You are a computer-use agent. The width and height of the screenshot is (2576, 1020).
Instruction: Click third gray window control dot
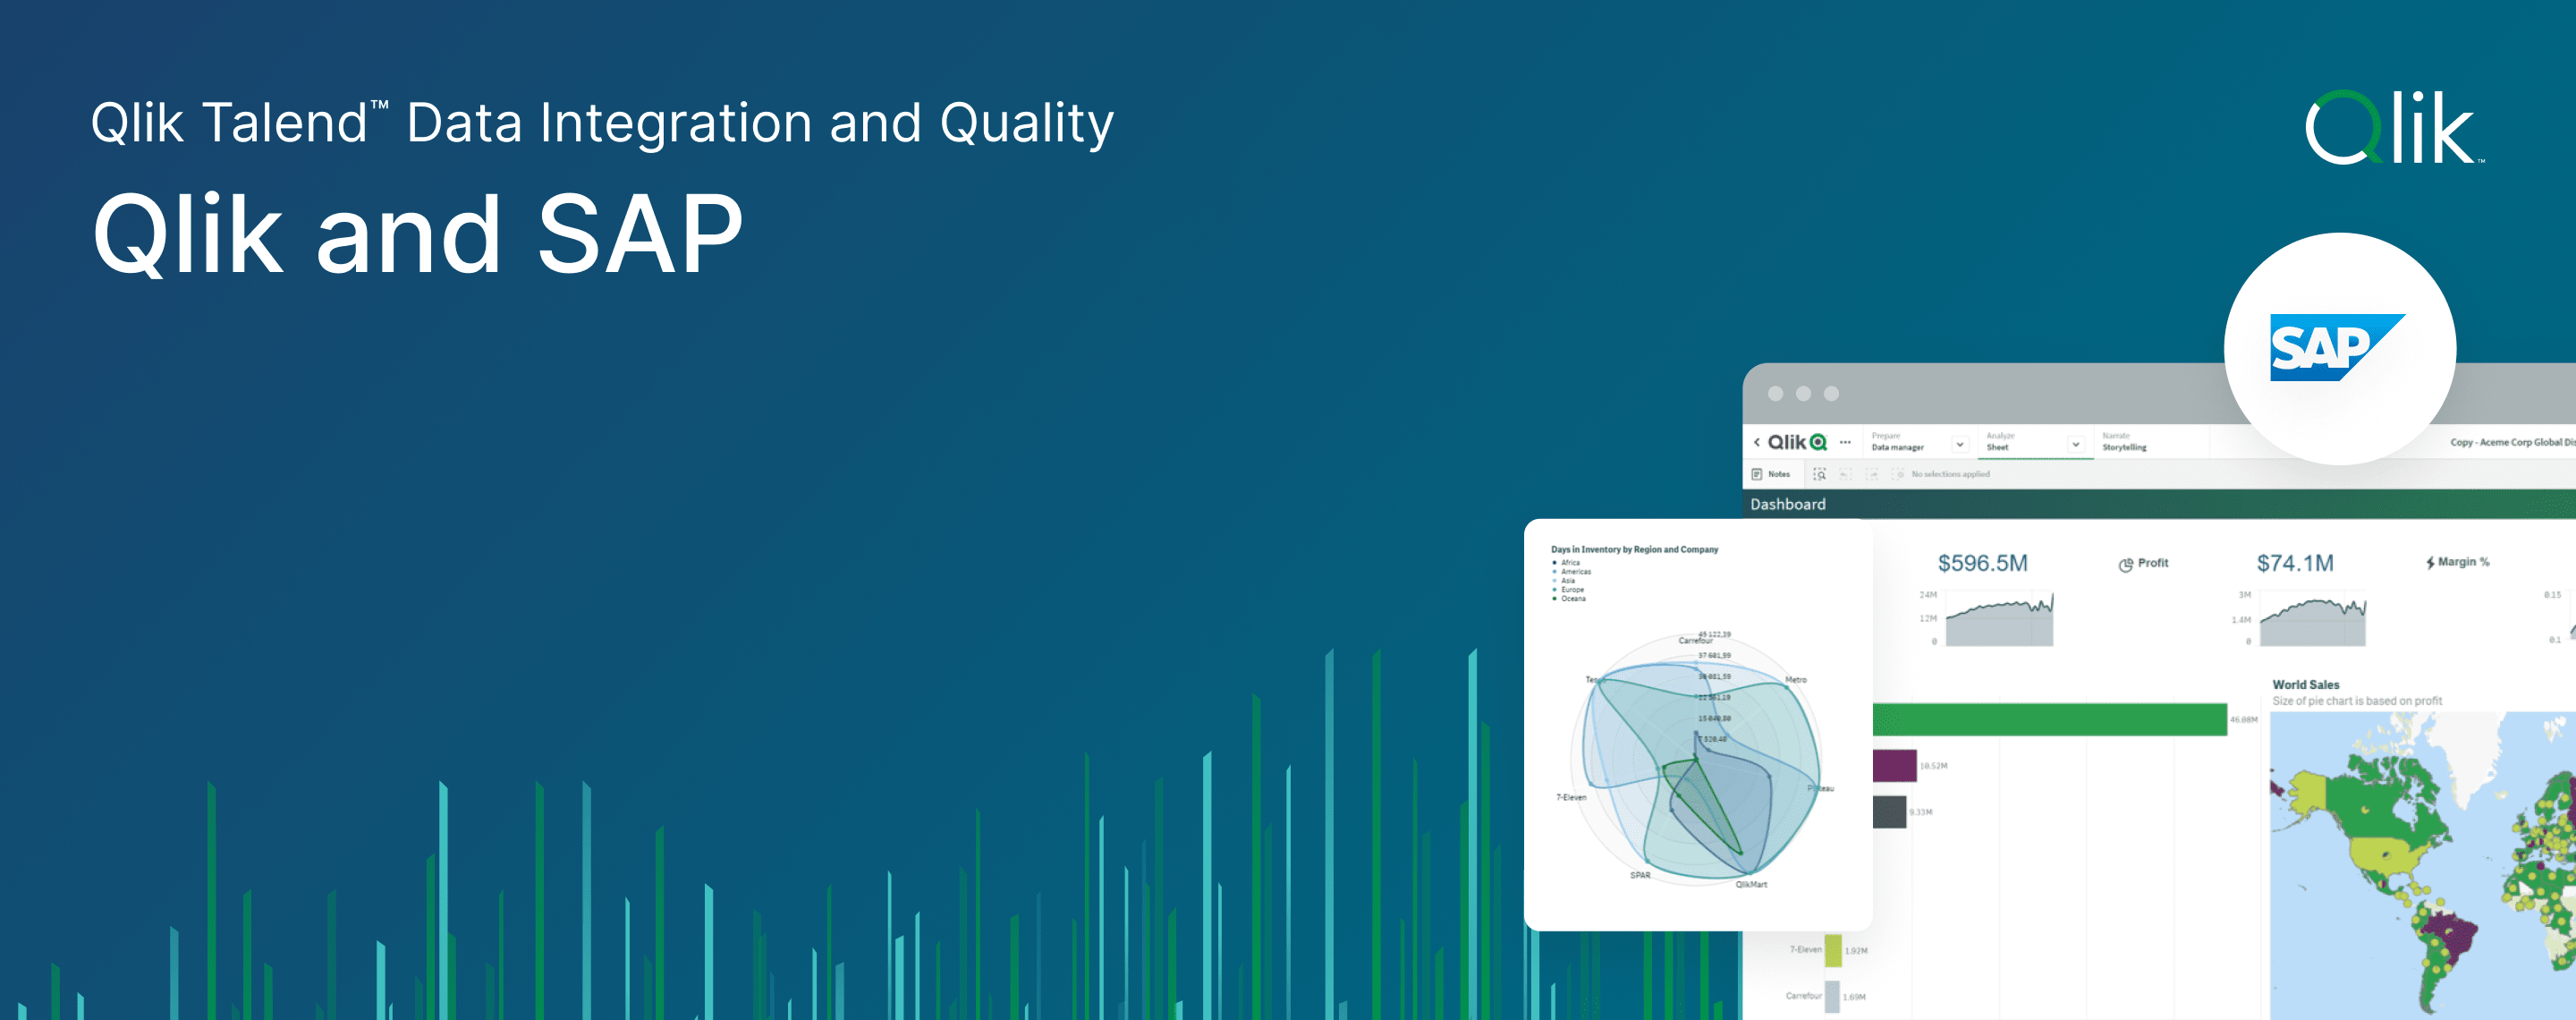pyautogui.click(x=1831, y=393)
